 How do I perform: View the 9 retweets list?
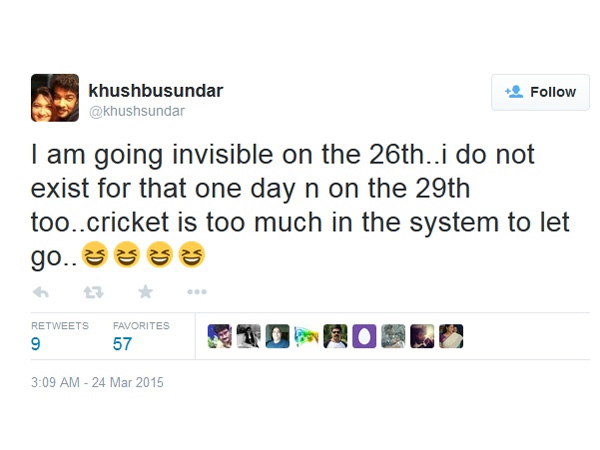(x=37, y=345)
